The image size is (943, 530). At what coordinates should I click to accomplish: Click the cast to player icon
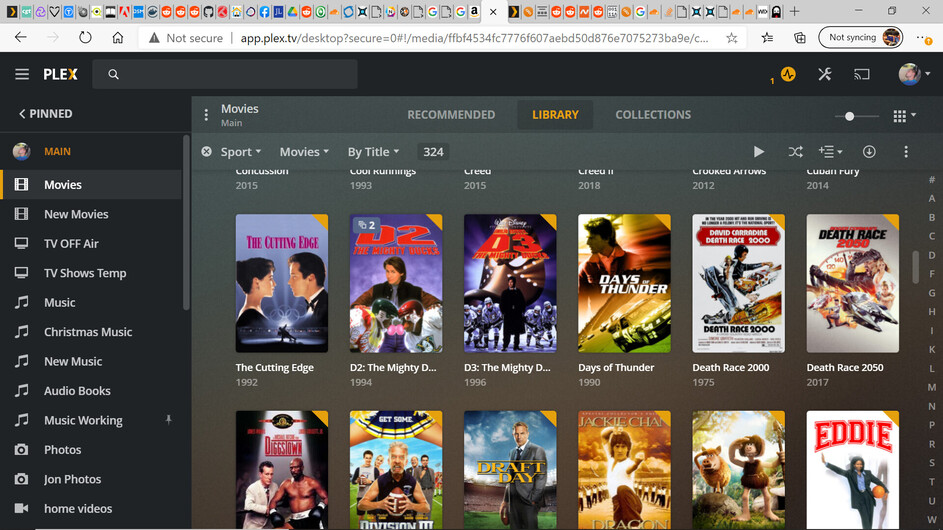pyautogui.click(x=862, y=74)
